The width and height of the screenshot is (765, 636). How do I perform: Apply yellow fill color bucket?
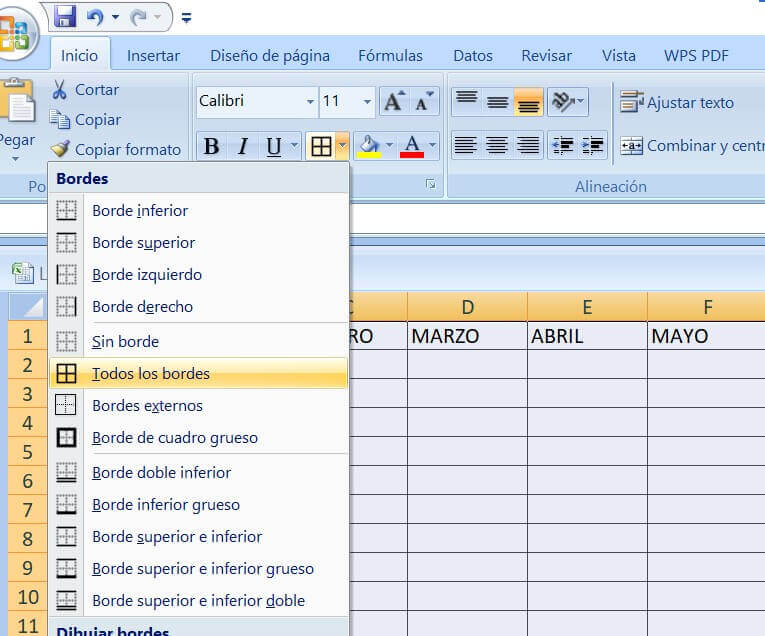pos(369,146)
